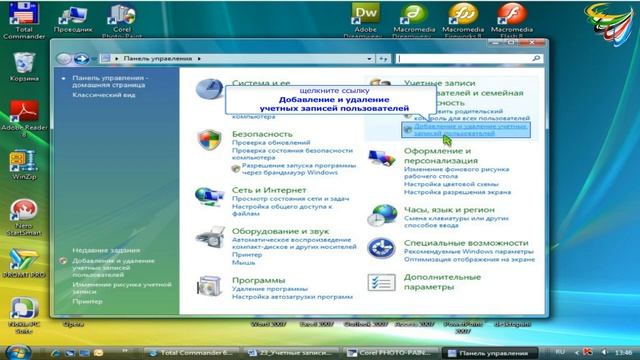Screen dimensions: 640x360
Task: Click the red Kaspersky tray icon
Action: tap(588, 352)
